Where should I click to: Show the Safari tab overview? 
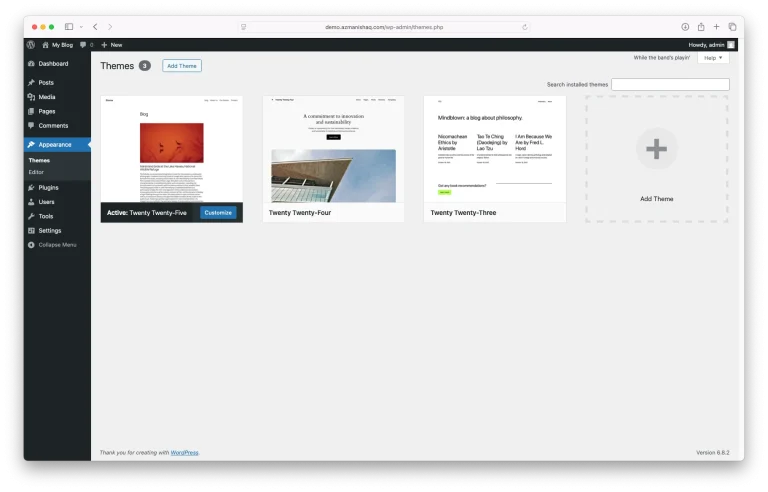[x=732, y=27]
